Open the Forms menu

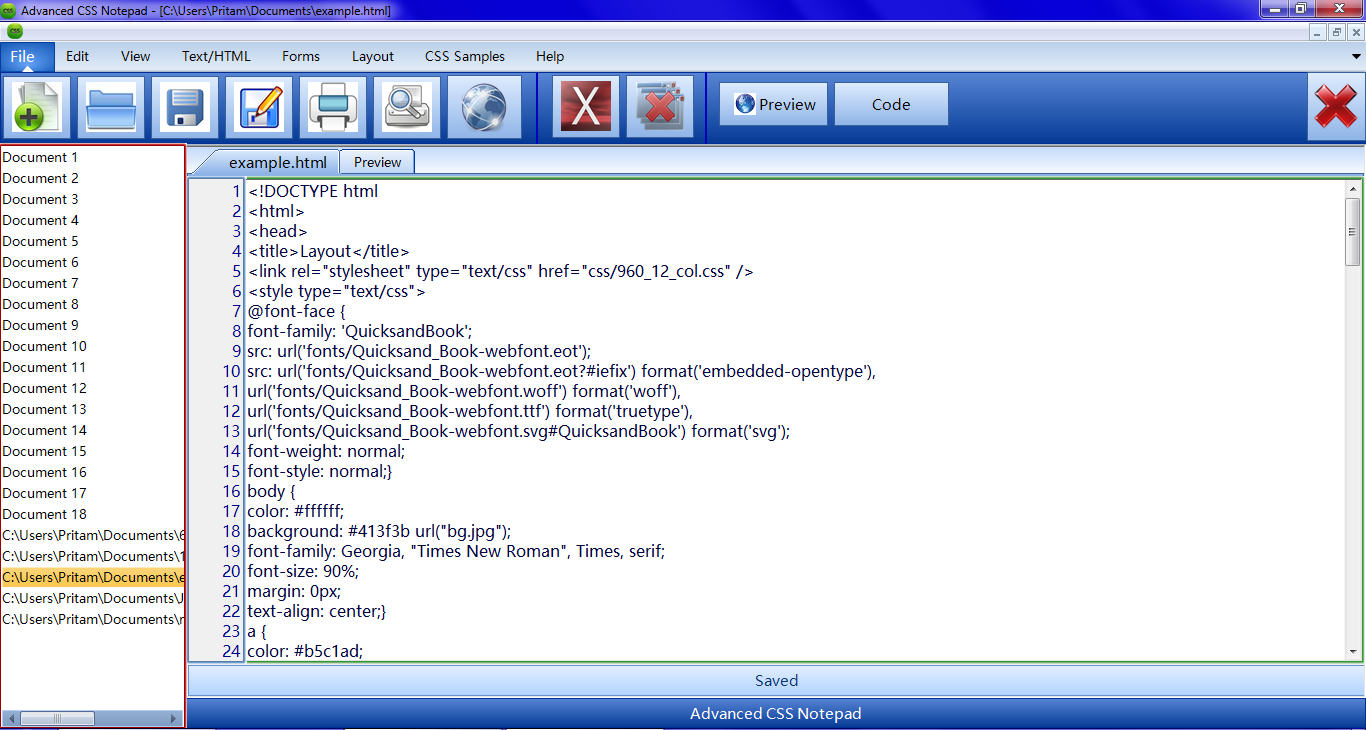pos(300,57)
